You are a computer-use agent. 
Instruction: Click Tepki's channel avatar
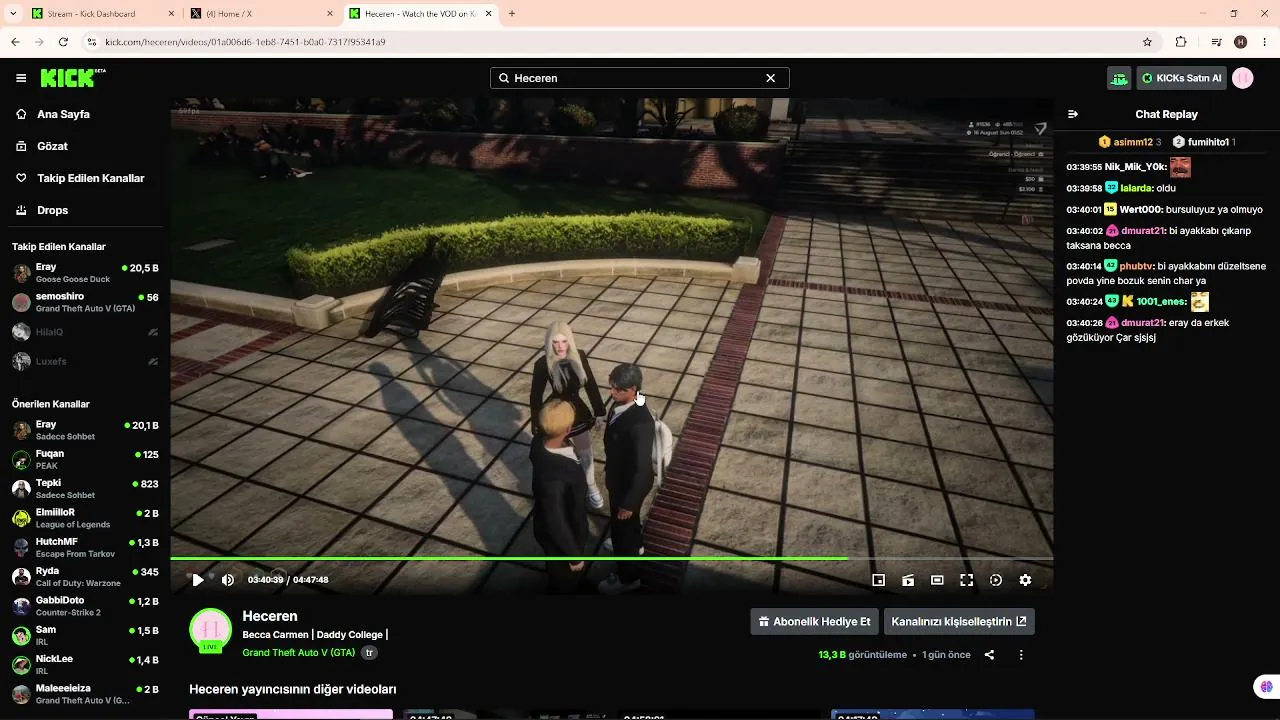pos(21,489)
